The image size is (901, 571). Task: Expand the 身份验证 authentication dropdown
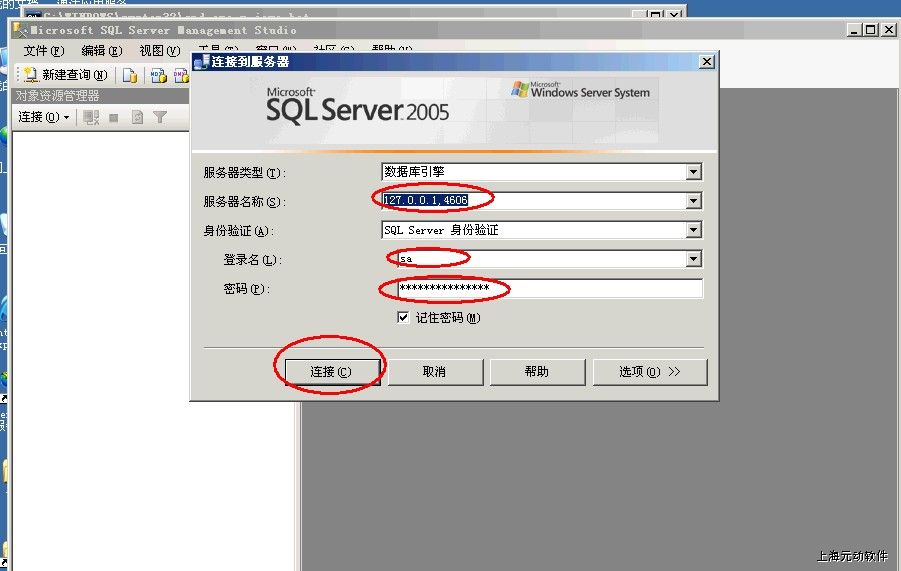[x=693, y=230]
